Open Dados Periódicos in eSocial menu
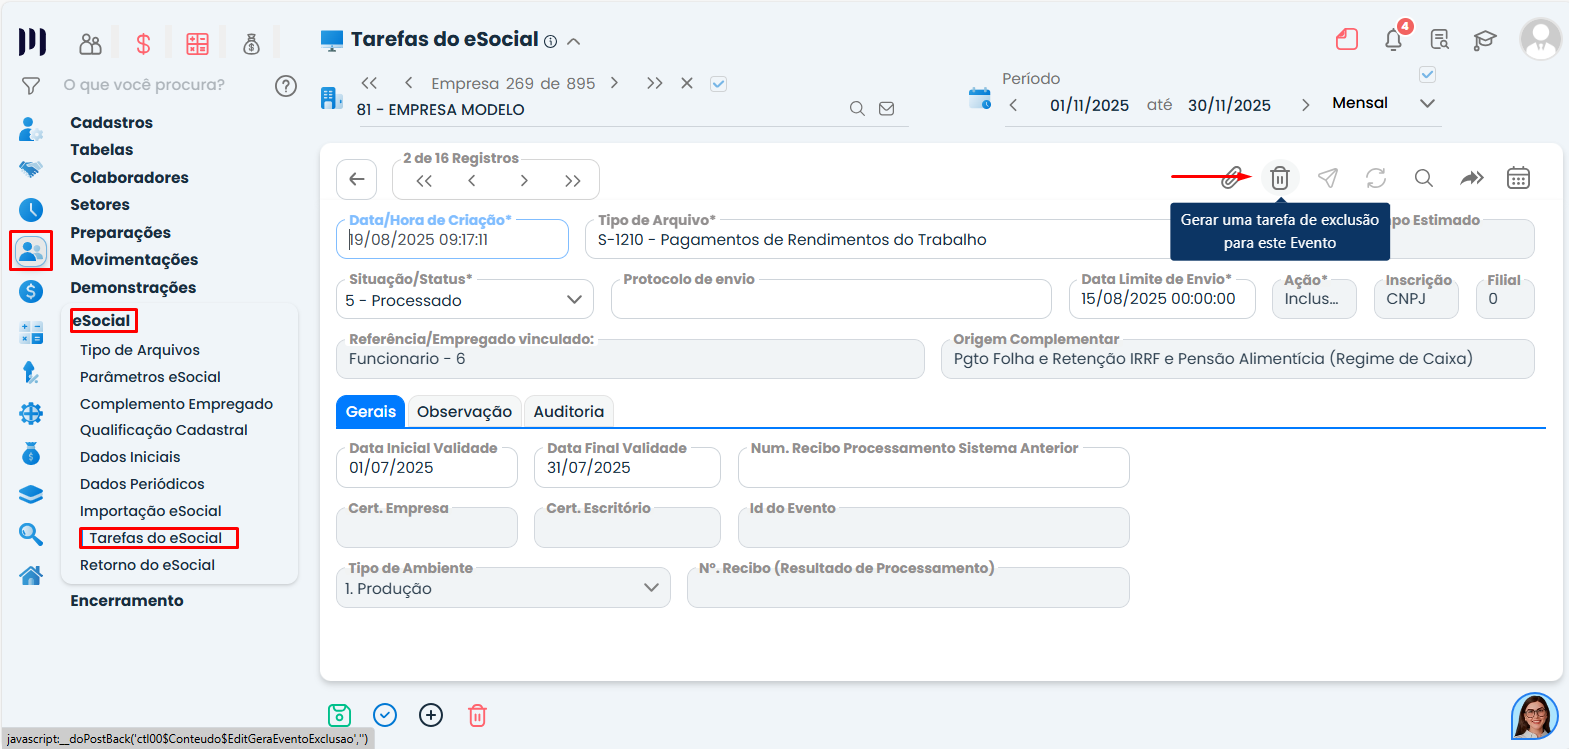The image size is (1569, 749). [142, 484]
